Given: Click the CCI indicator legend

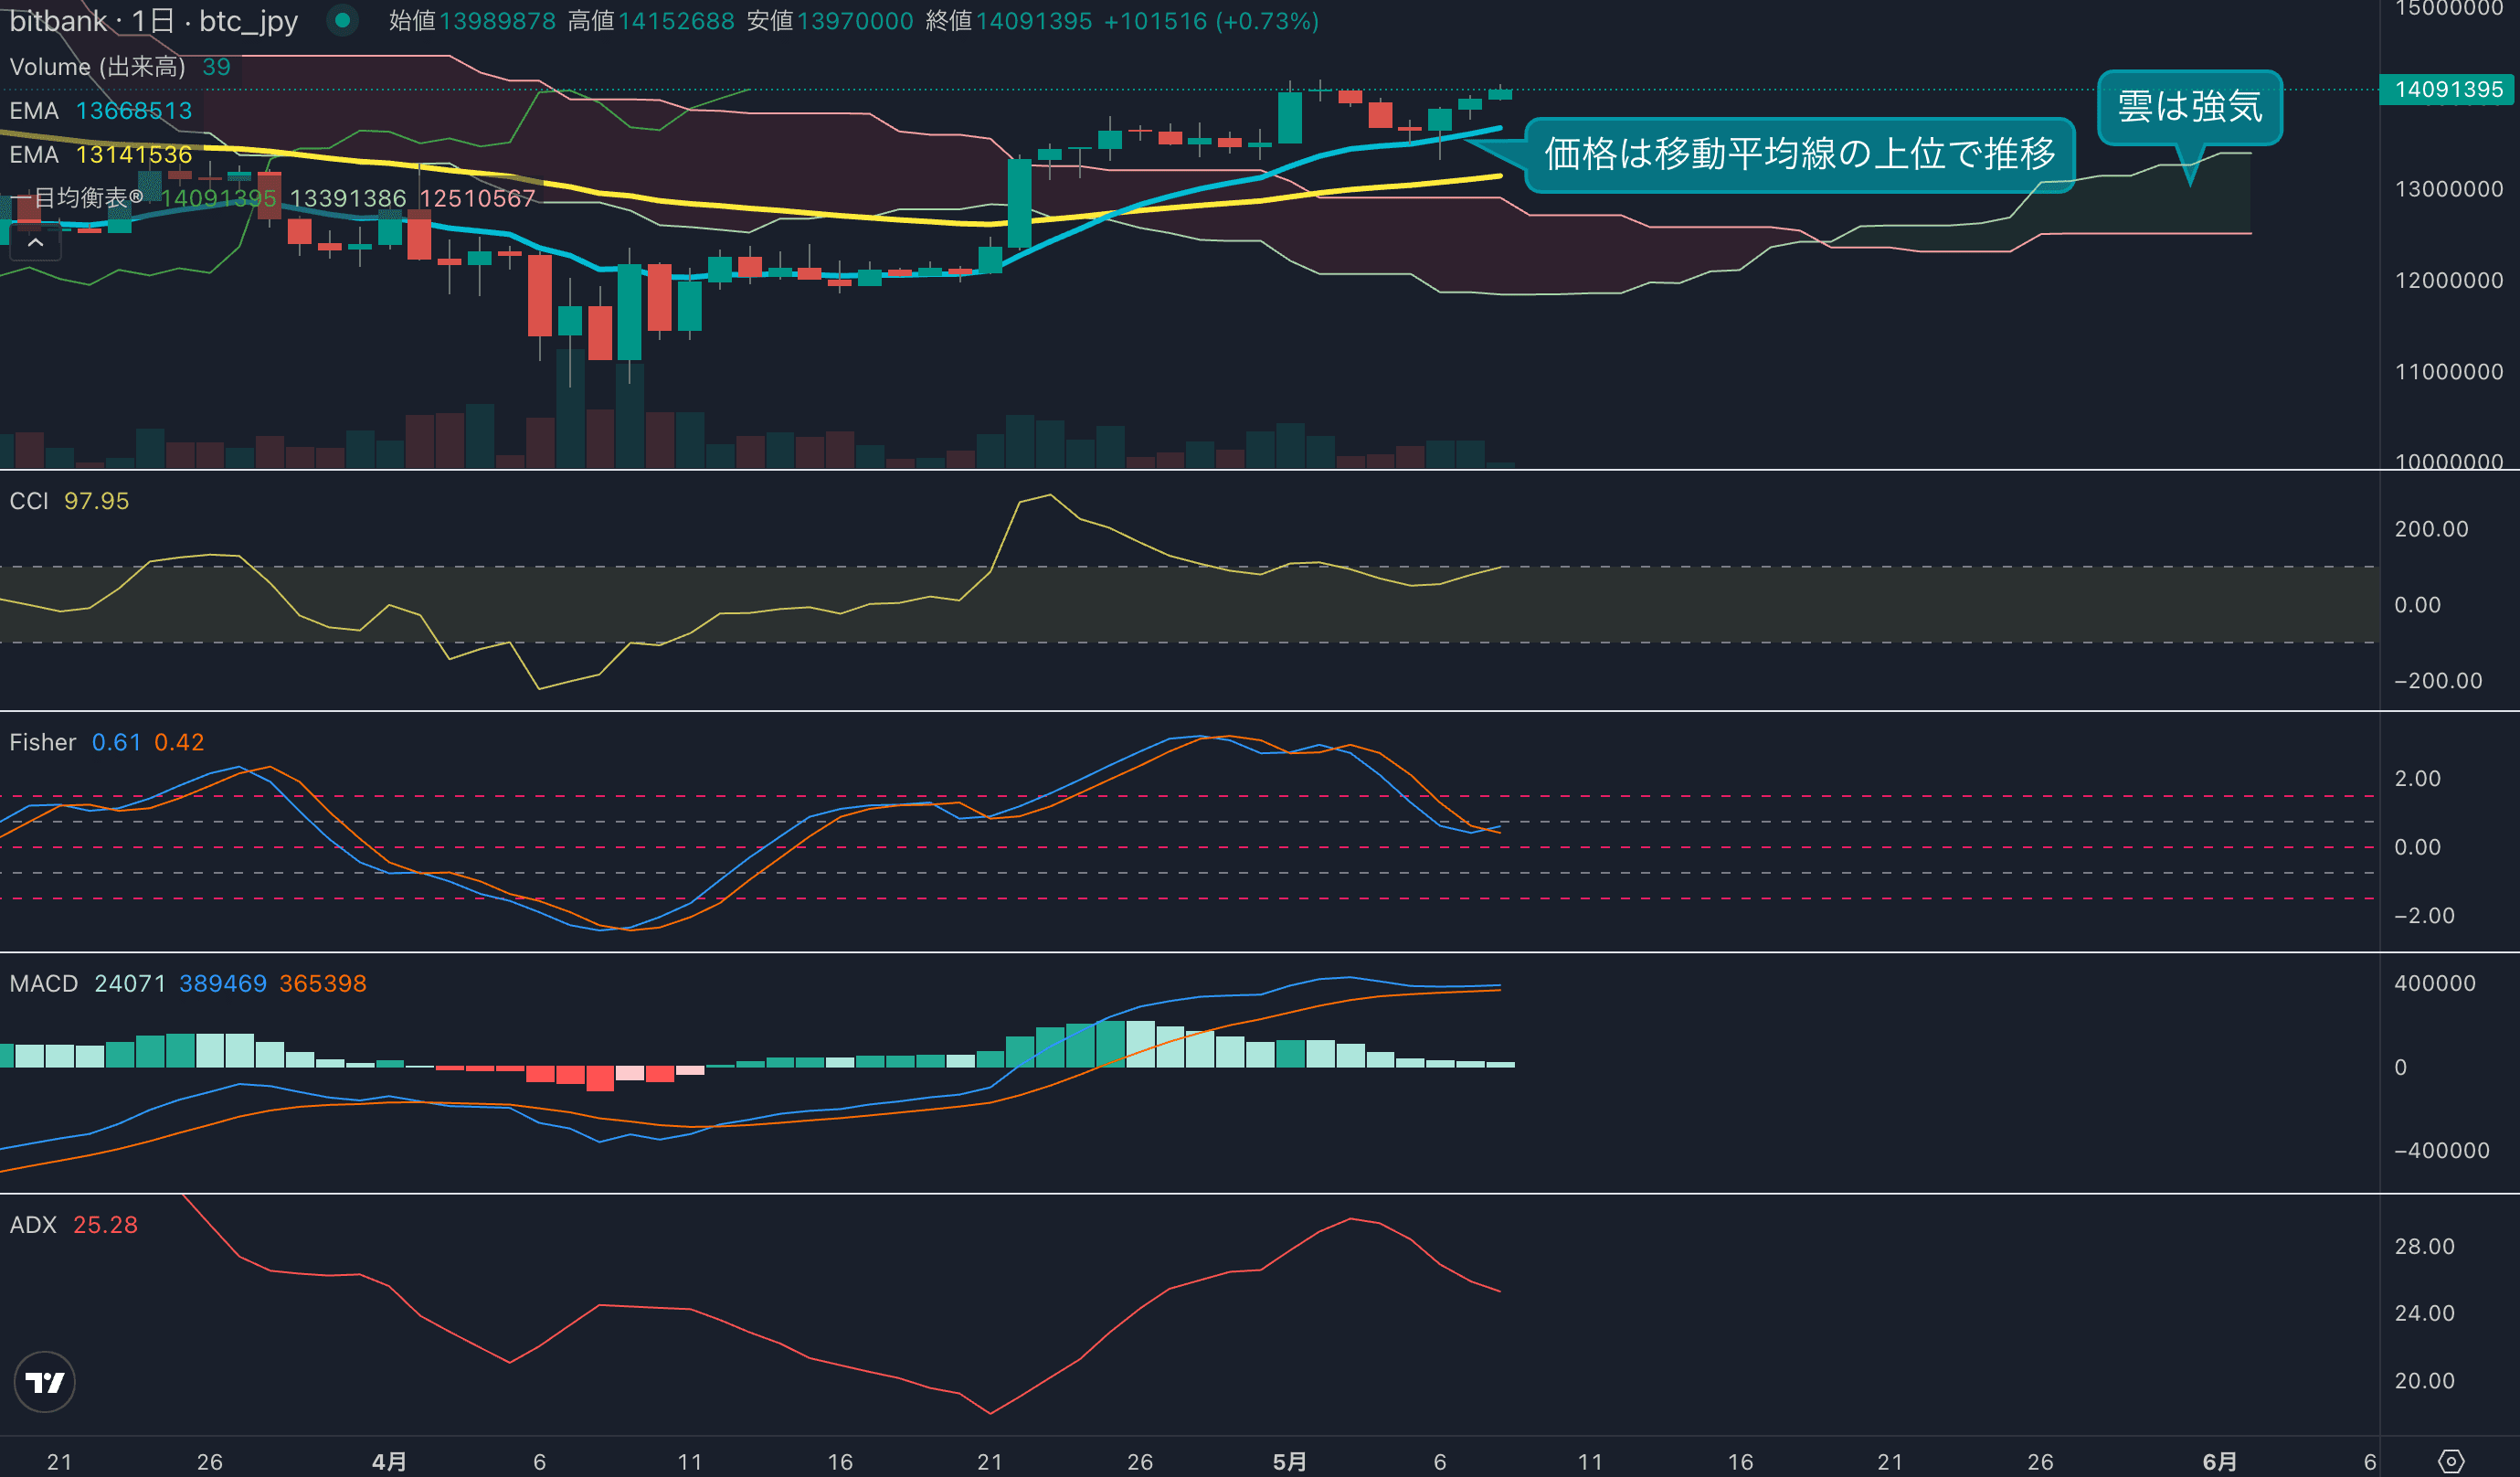Looking at the screenshot, I should coord(29,501).
